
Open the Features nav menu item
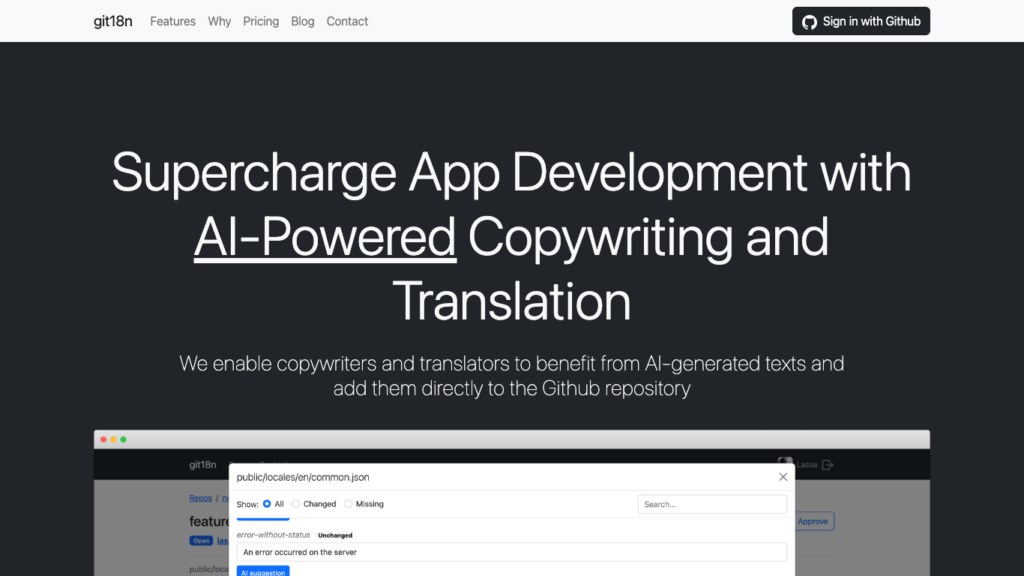[x=173, y=21]
